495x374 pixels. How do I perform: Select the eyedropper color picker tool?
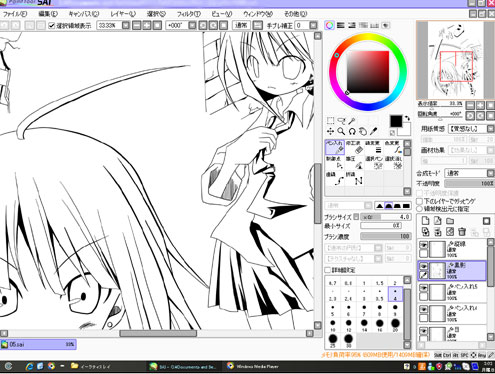[x=374, y=131]
